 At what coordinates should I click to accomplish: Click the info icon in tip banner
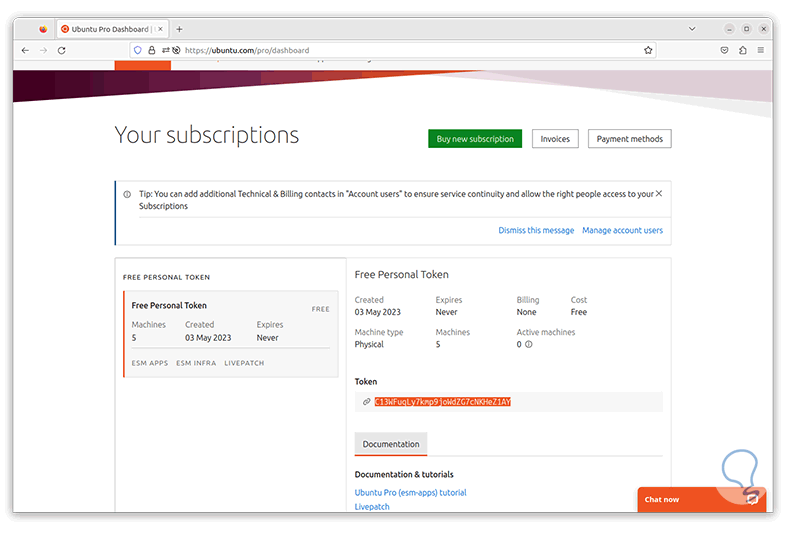click(x=127, y=194)
